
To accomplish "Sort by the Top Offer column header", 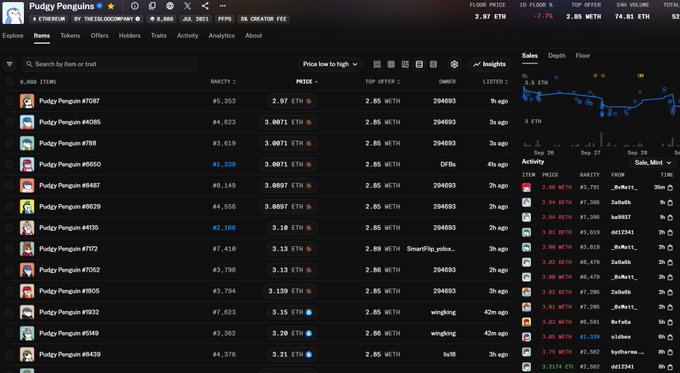I will (x=382, y=82).
